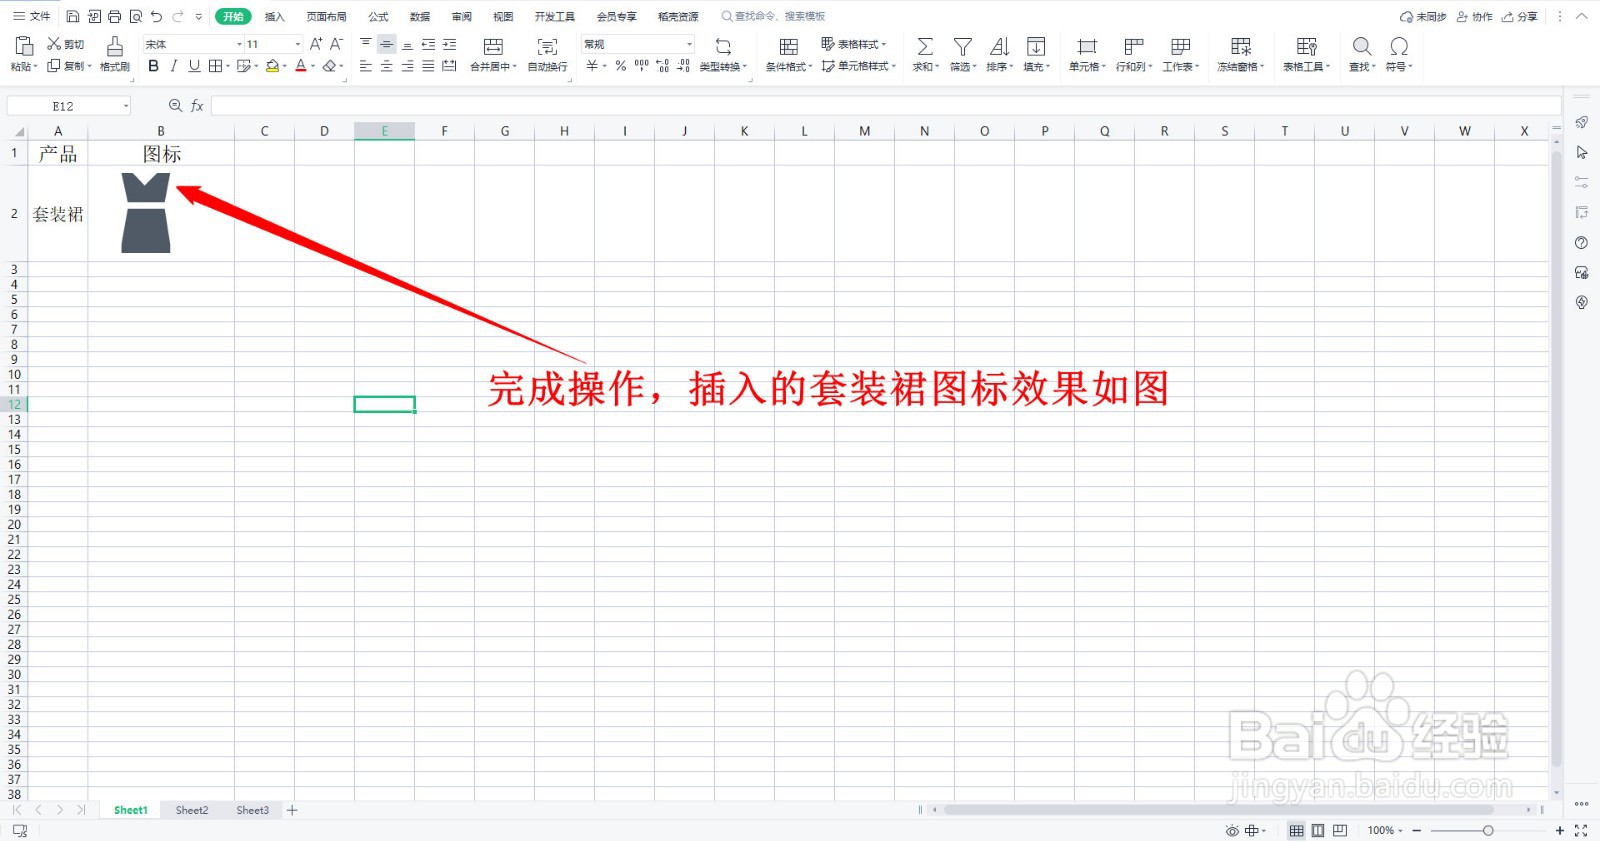Toggle Italic formatting
Image resolution: width=1600 pixels, height=841 pixels.
click(174, 66)
